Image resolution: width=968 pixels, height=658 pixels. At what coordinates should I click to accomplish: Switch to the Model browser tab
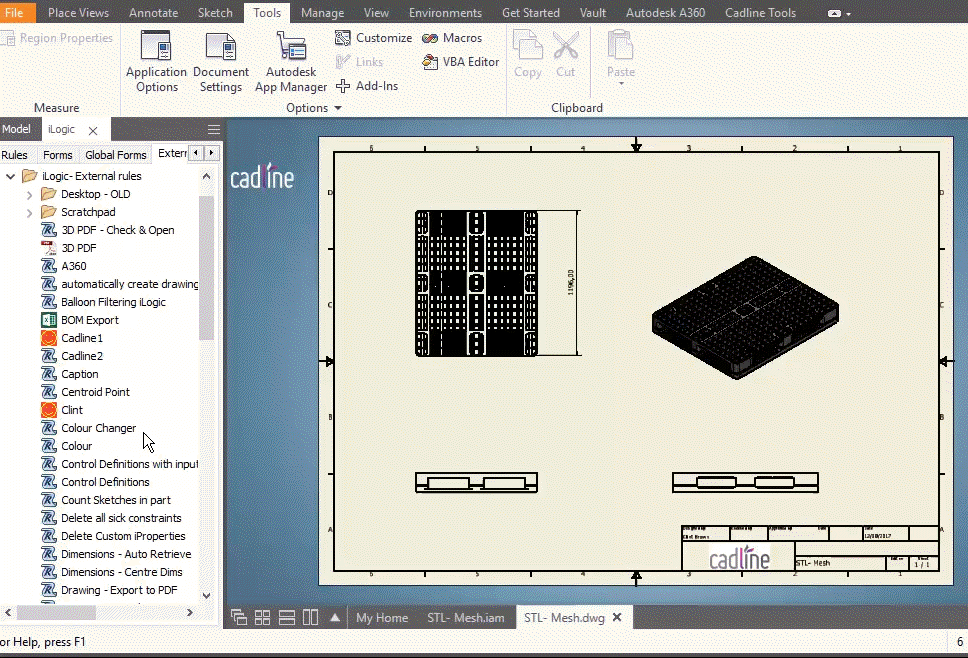[16, 129]
